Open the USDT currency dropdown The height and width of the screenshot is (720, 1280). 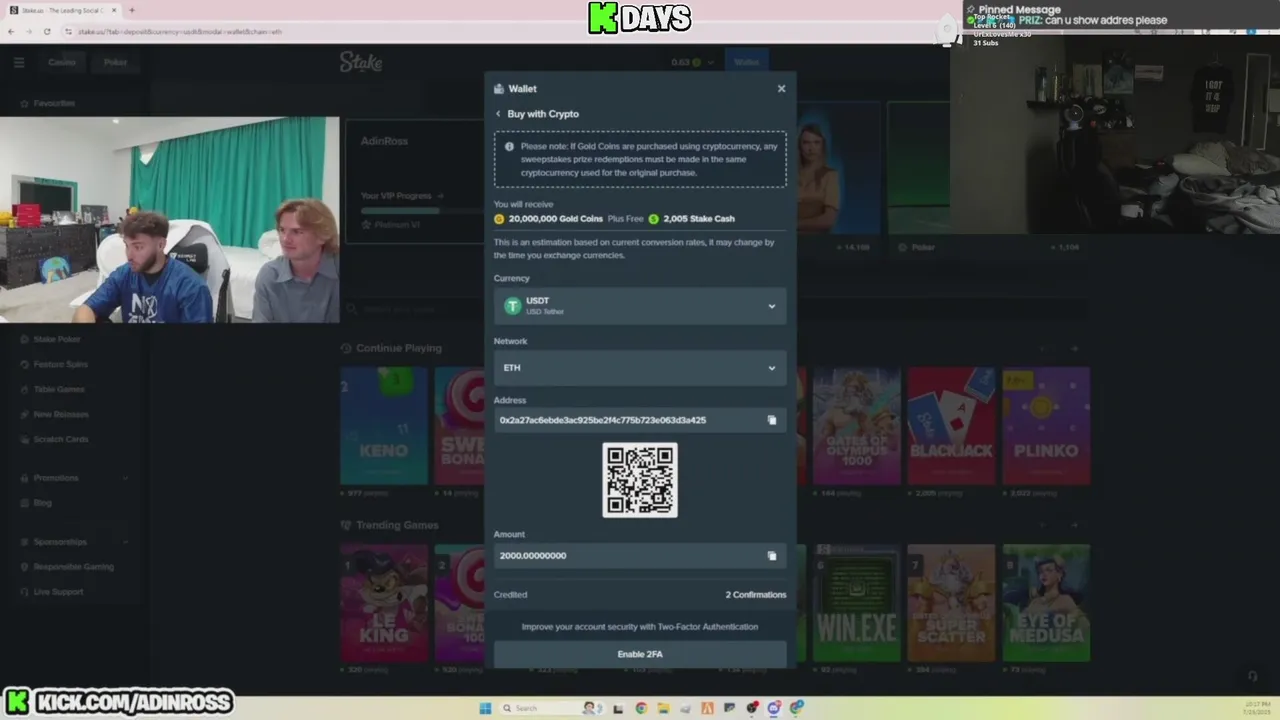click(x=640, y=306)
